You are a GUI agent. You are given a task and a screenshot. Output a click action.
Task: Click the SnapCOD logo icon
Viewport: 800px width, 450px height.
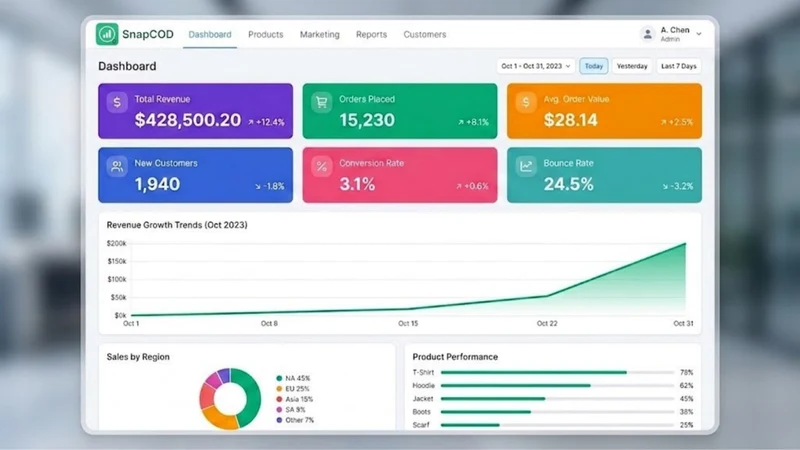[x=107, y=34]
